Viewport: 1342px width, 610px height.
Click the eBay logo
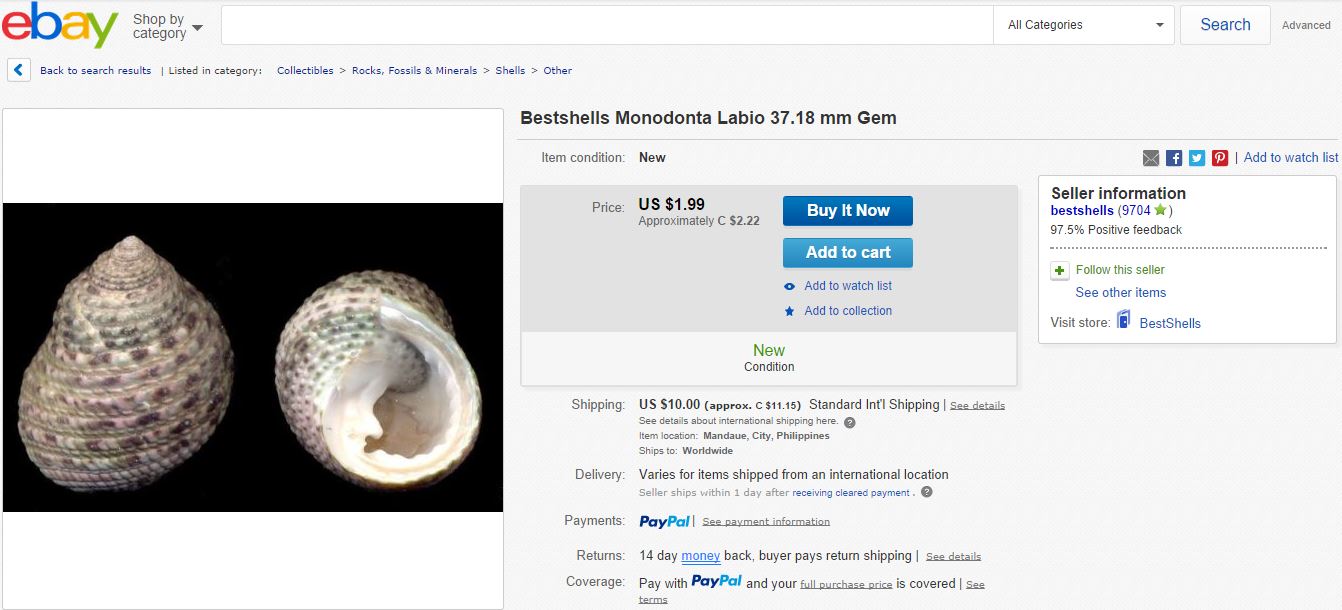pos(62,23)
